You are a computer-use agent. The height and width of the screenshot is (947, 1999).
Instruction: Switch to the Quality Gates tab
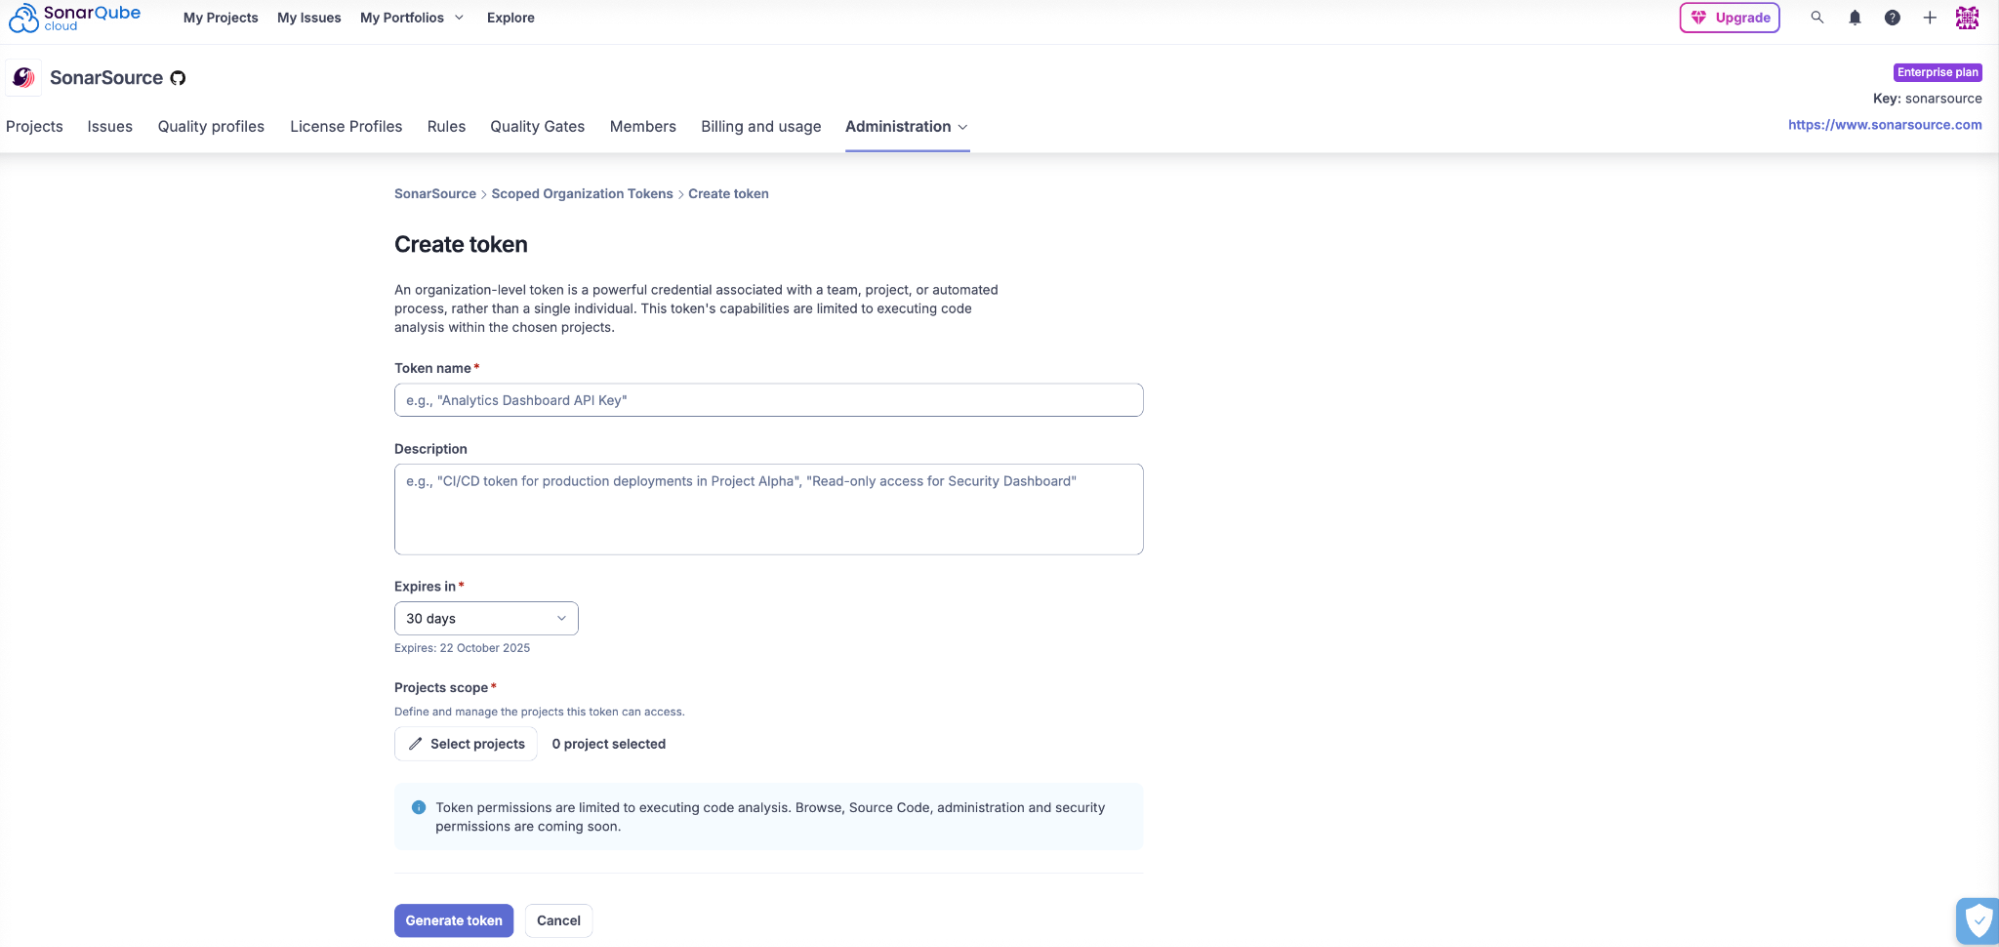[x=537, y=127]
